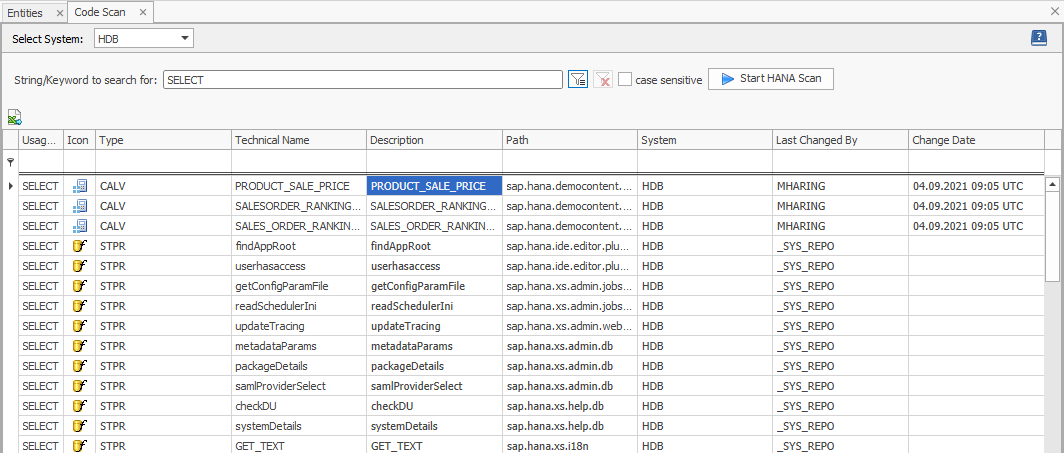Click the STPR icon in findAppRoot row
This screenshot has height=453, width=1064.
pyautogui.click(x=80, y=246)
